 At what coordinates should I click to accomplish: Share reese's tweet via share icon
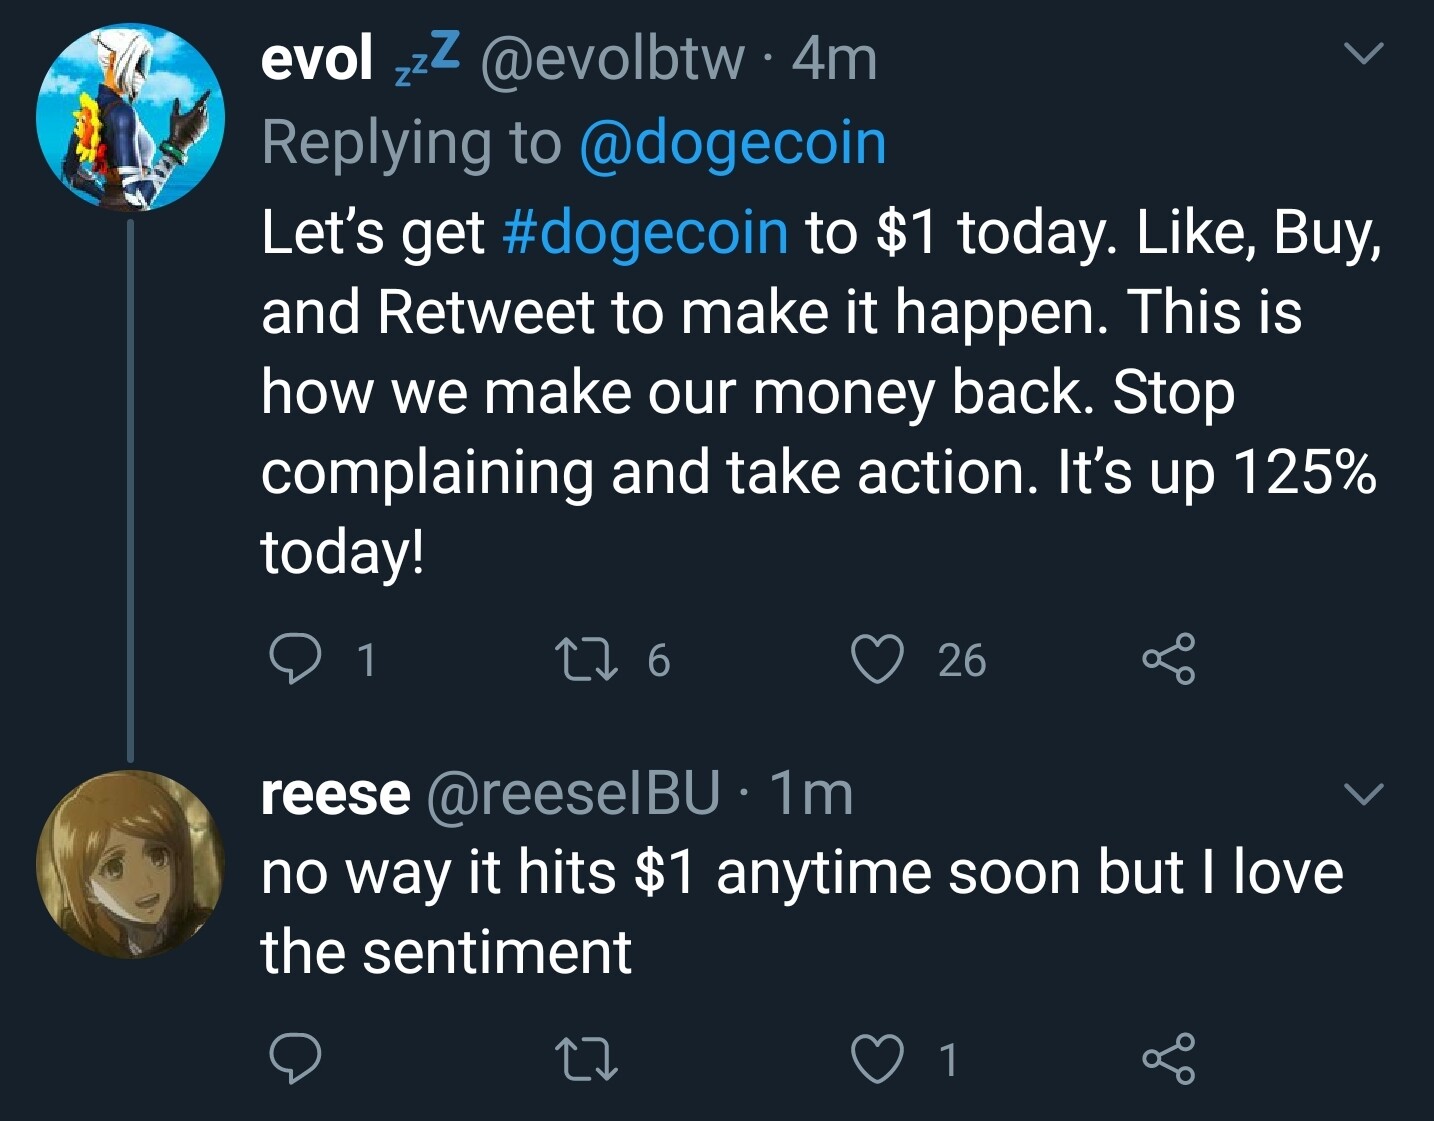[1169, 1060]
